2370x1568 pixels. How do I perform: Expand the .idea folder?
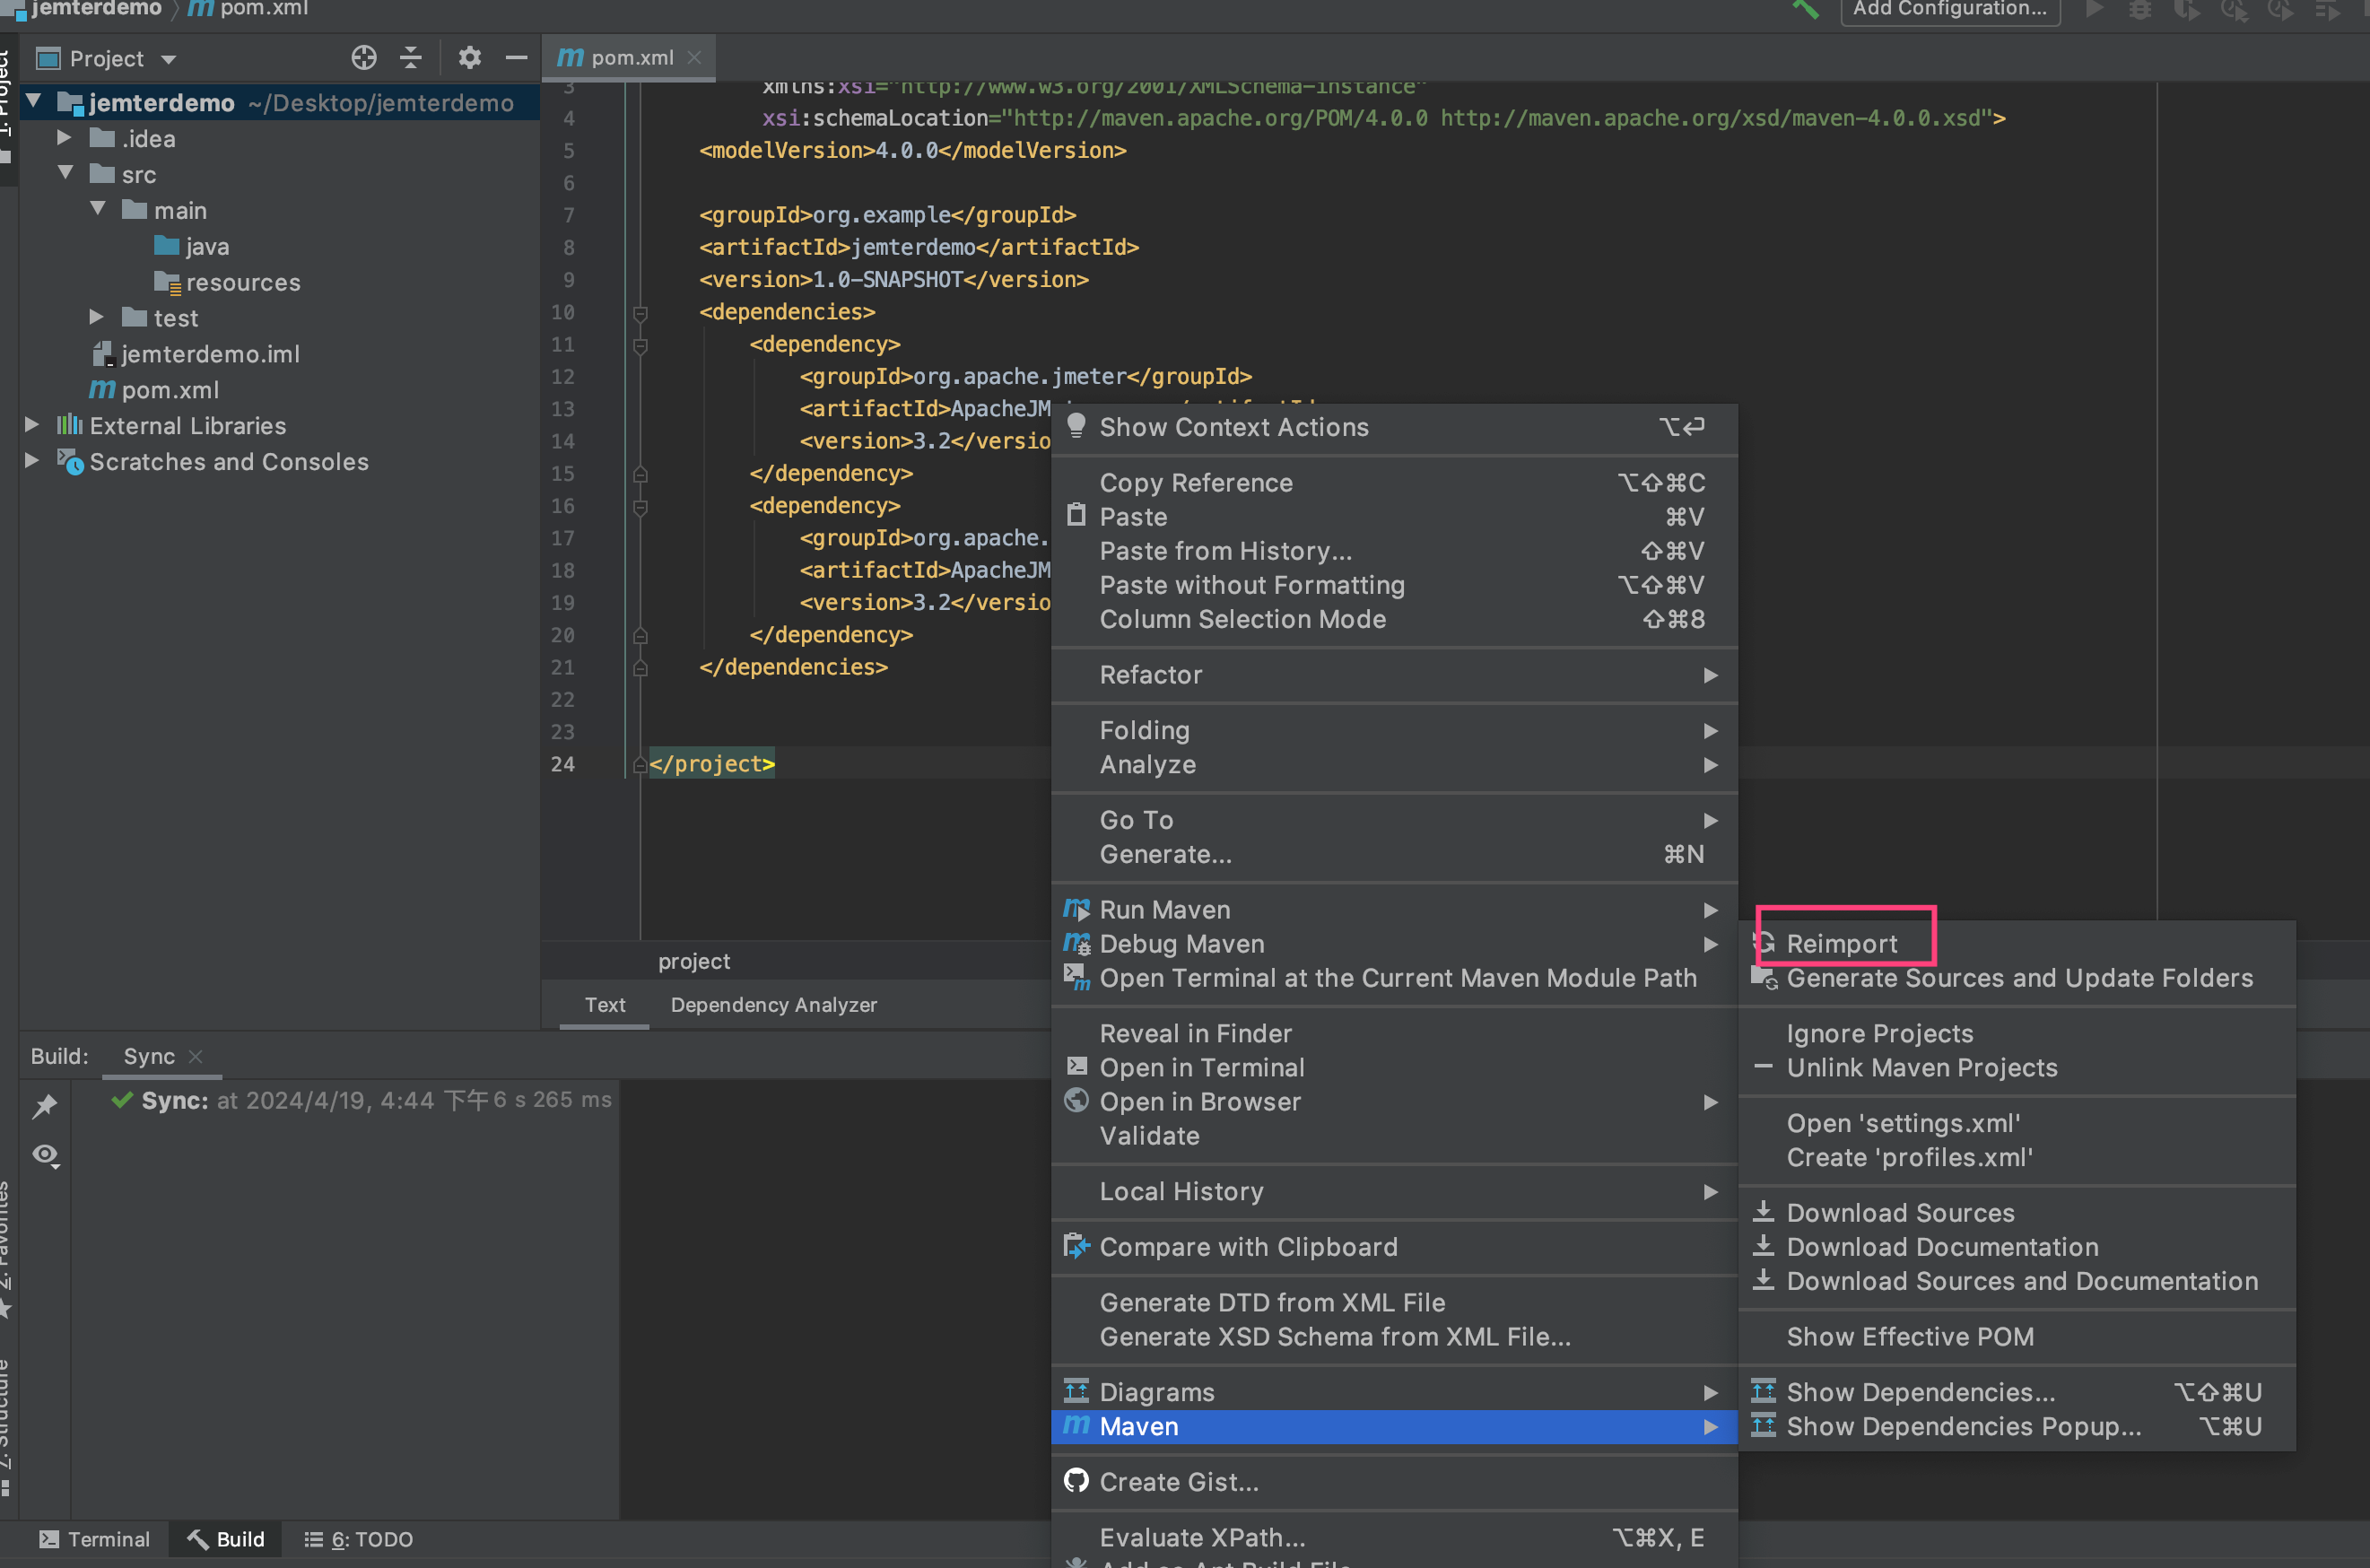pyautogui.click(x=64, y=138)
